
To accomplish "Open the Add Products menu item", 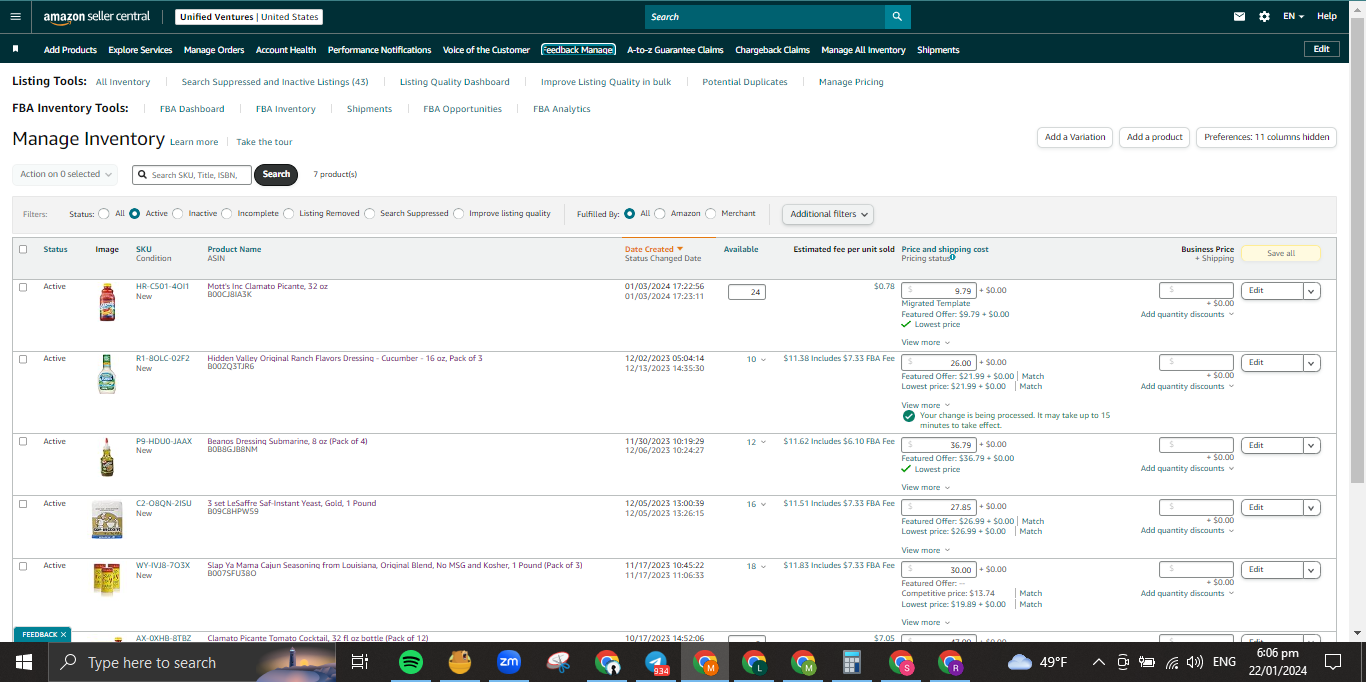I will (70, 50).
